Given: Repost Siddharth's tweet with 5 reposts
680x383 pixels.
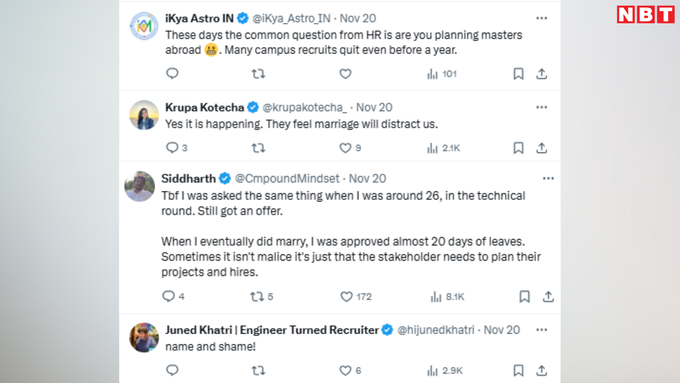Looking at the screenshot, I should pos(262,297).
